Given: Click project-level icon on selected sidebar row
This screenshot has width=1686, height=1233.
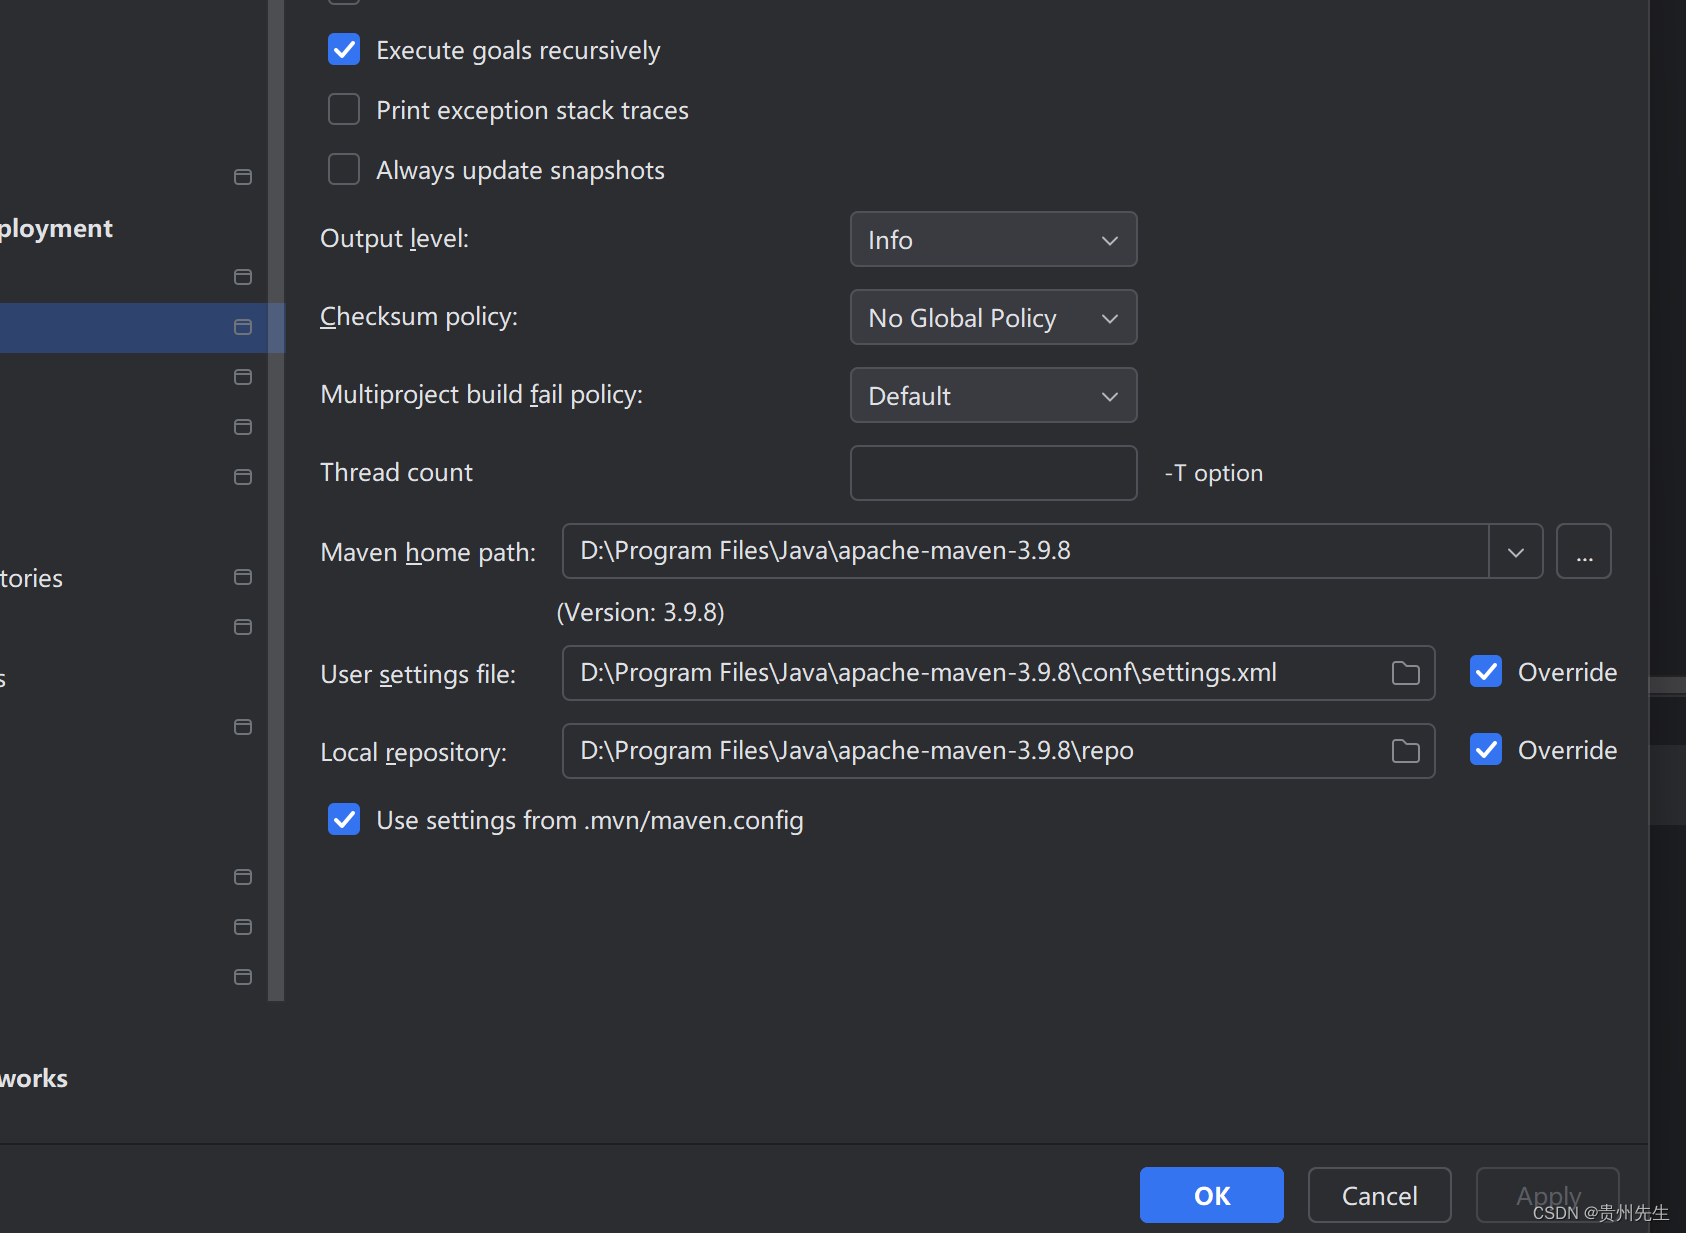Looking at the screenshot, I should (x=243, y=327).
